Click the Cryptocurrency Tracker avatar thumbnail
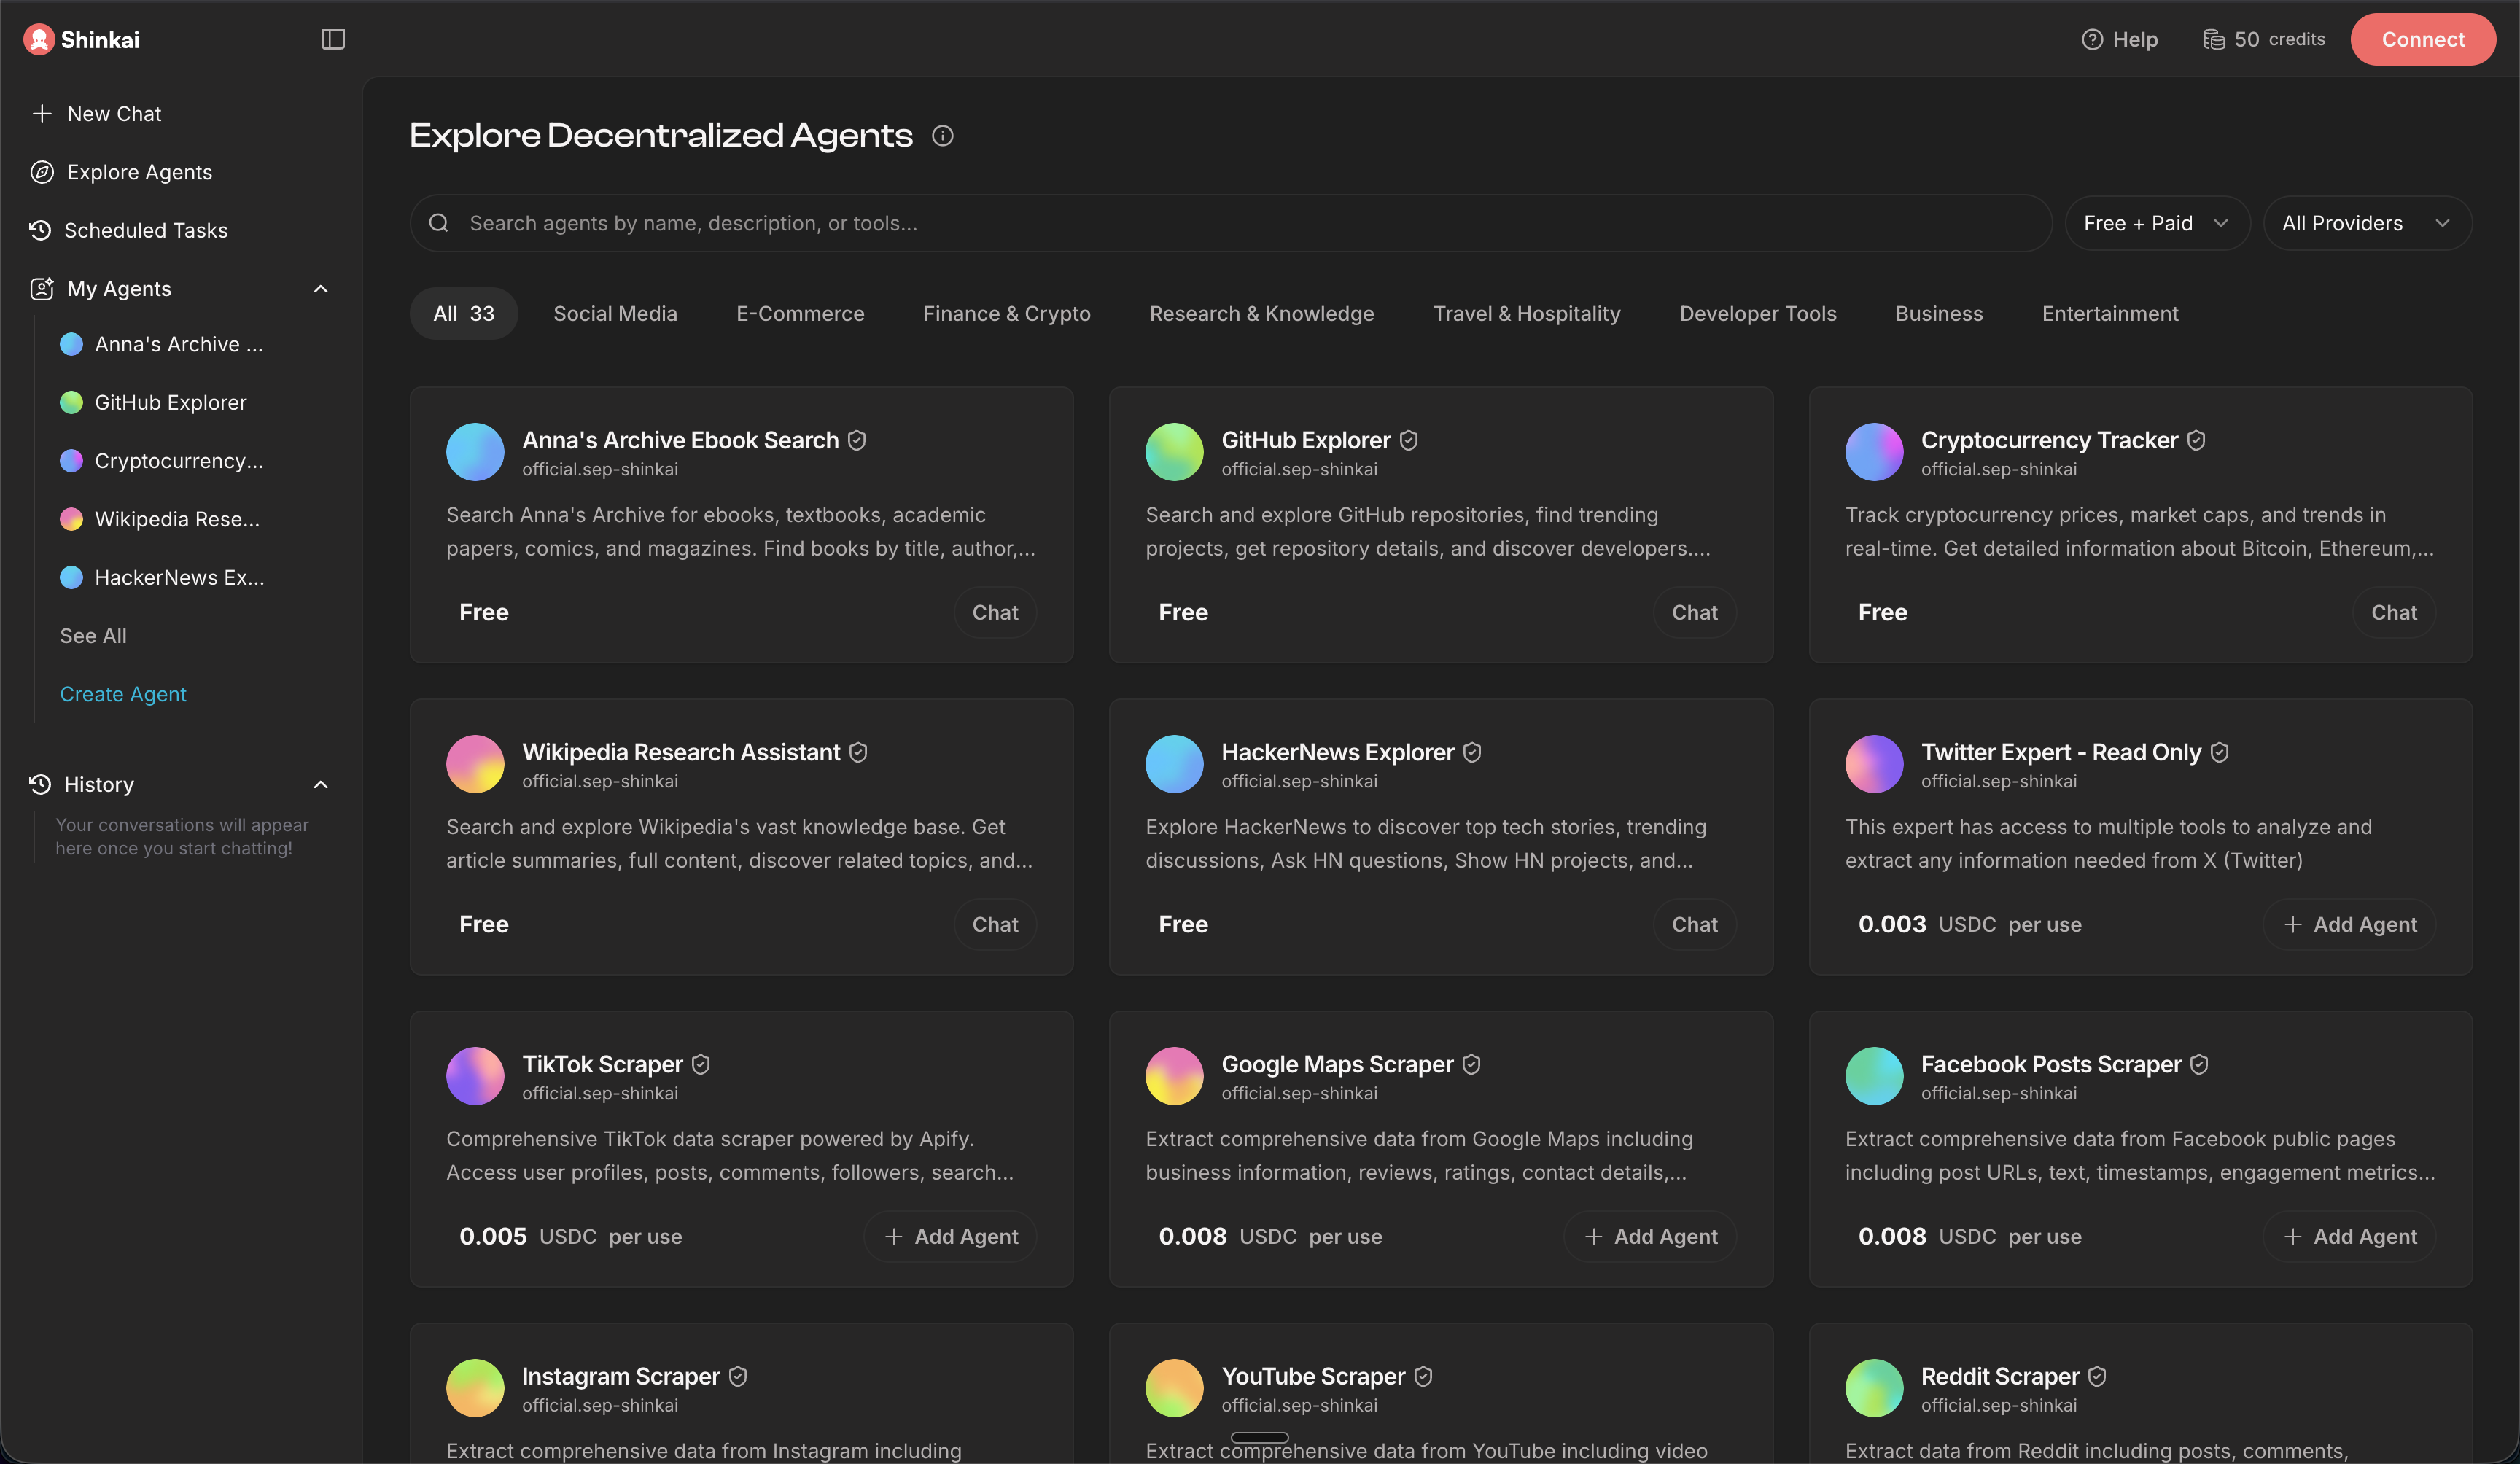The width and height of the screenshot is (2520, 1464). [x=1875, y=451]
